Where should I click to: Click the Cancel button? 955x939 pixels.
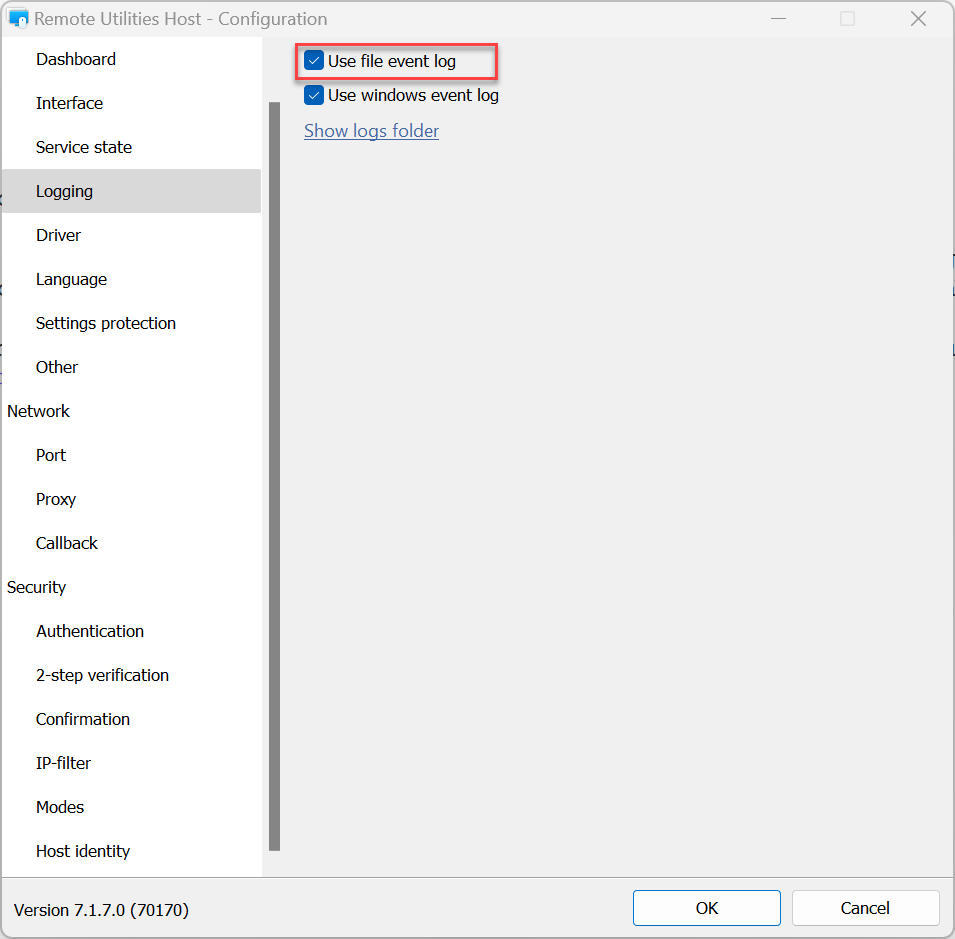865,908
